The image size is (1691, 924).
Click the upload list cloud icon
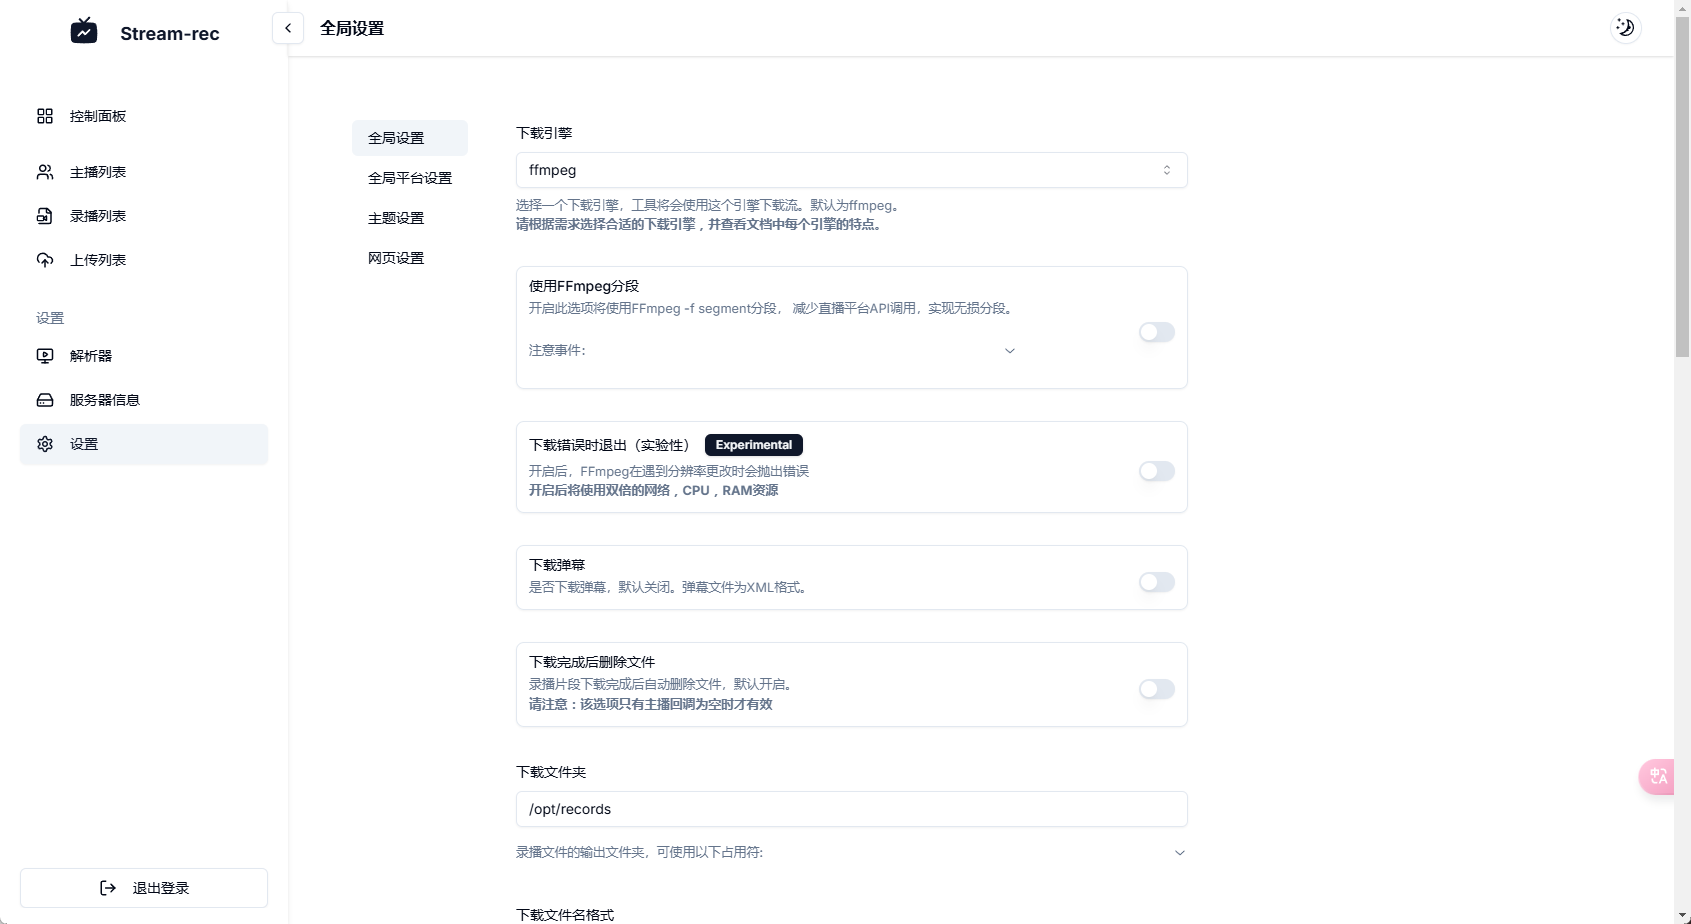[45, 260]
